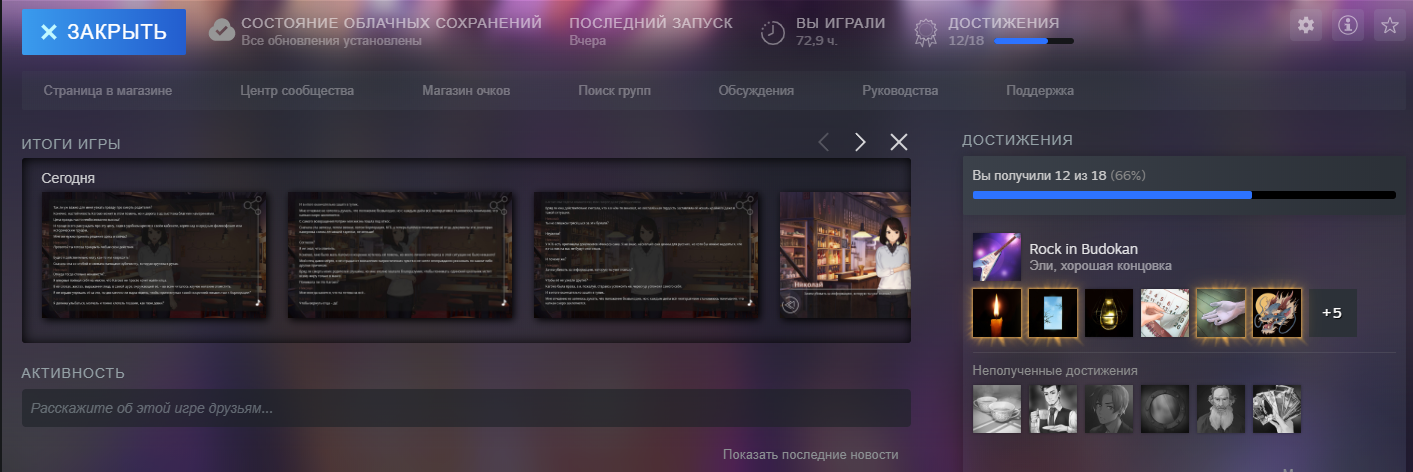Open Страница в магазине tab
1413x472 pixels.
click(108, 91)
